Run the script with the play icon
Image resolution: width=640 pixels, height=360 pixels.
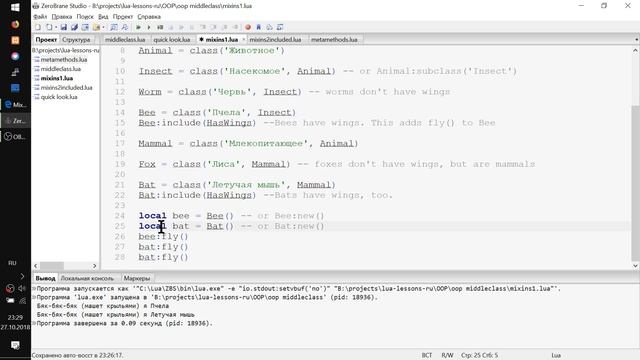pos(149,27)
